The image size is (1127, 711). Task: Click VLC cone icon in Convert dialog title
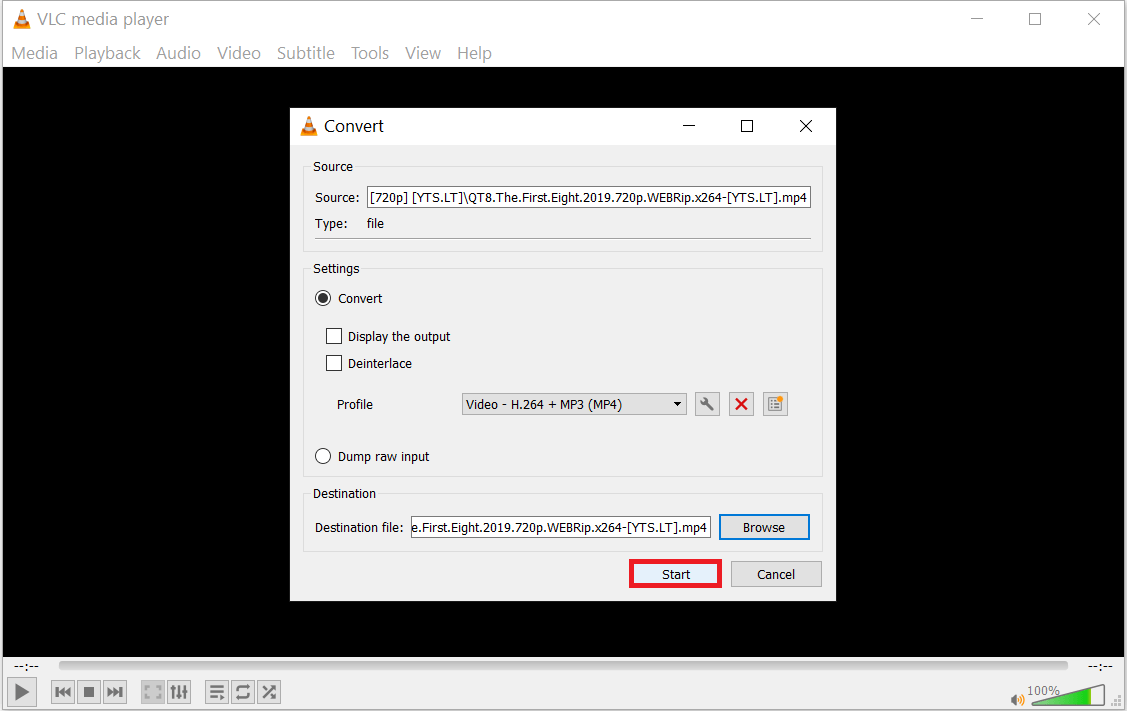coord(308,126)
